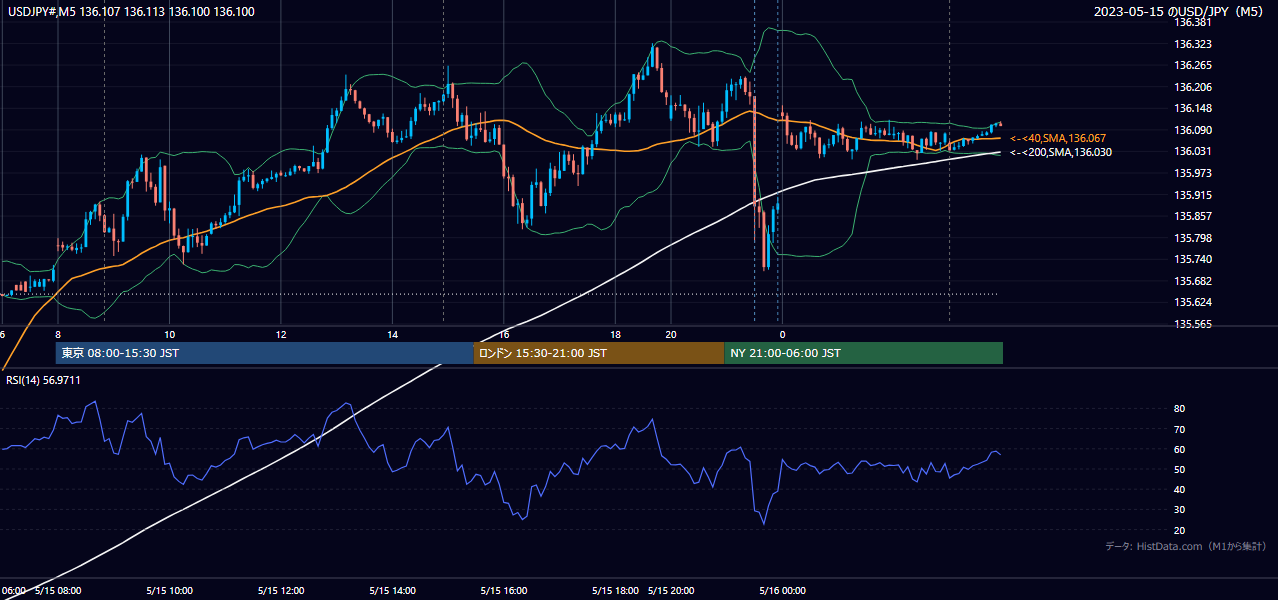Click bottom time label 5/15 14:00
Screen dimensions: 1278x600
(x=393, y=591)
